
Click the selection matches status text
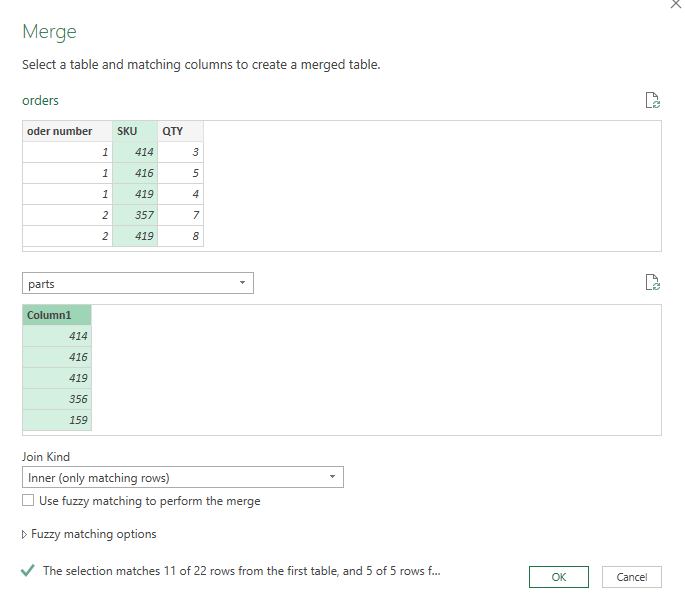[242, 571]
